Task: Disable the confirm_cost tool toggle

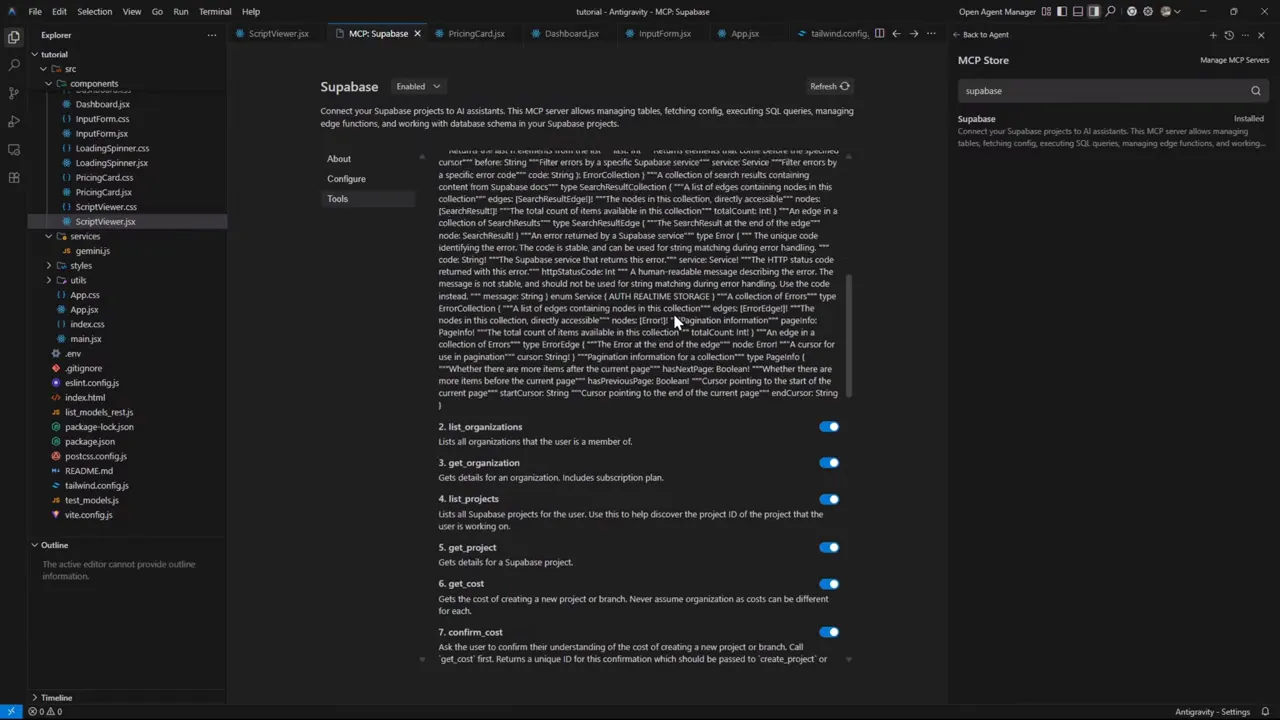Action: pos(829,631)
